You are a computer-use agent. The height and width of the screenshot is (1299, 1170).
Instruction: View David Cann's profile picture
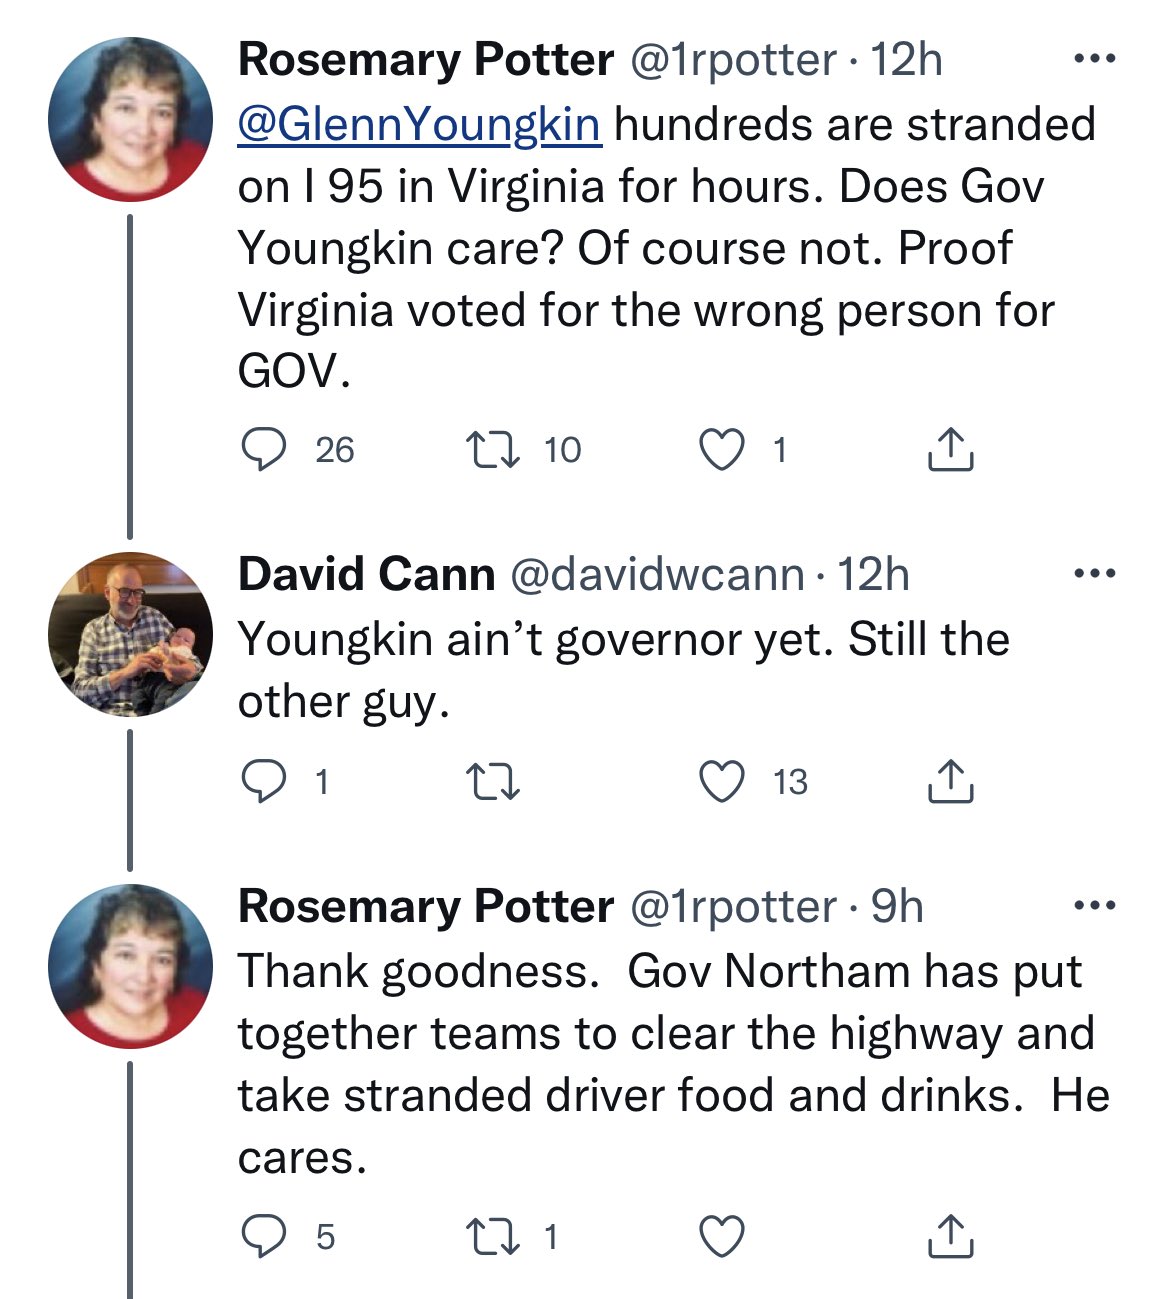130,634
